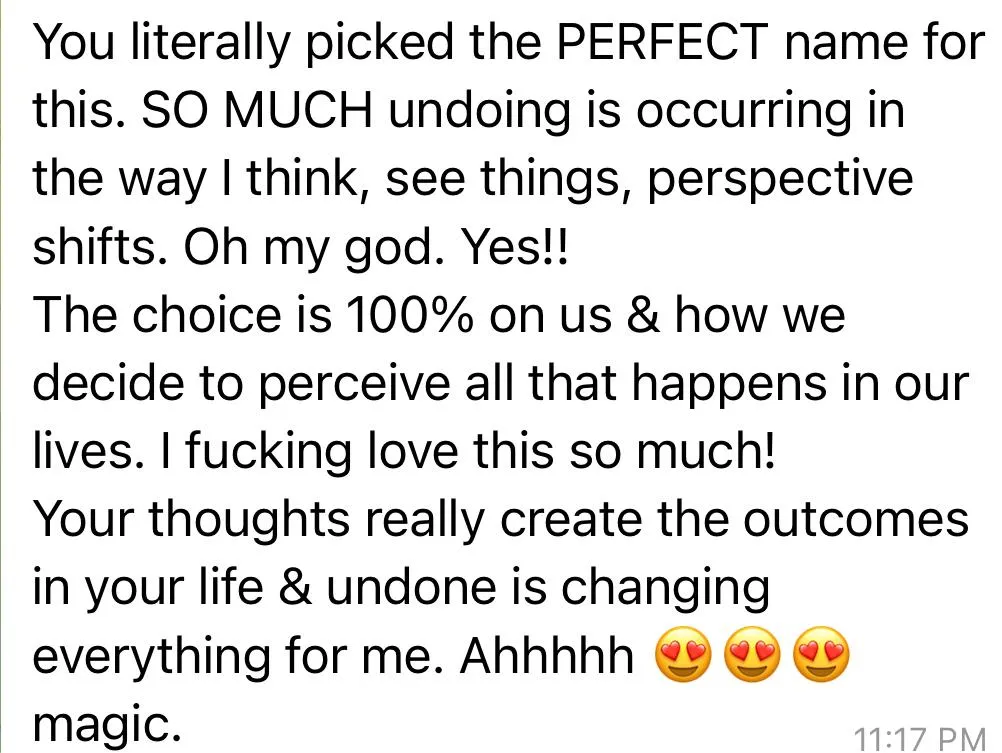Click the word 'thoughts'
Screen dimensions: 1002x753
click(250, 520)
